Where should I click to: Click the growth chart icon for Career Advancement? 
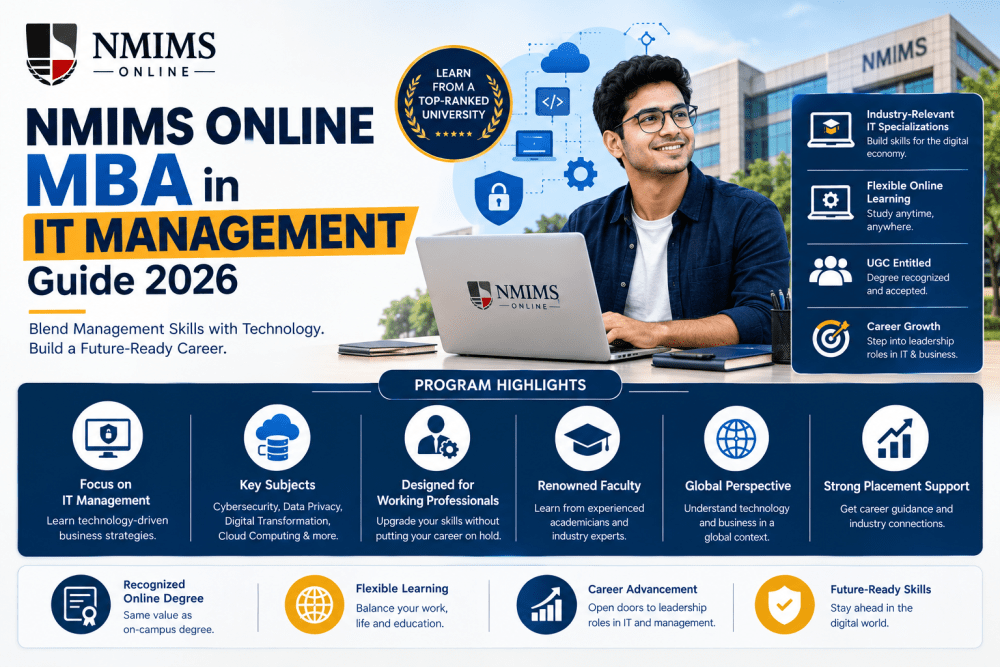coord(547,605)
